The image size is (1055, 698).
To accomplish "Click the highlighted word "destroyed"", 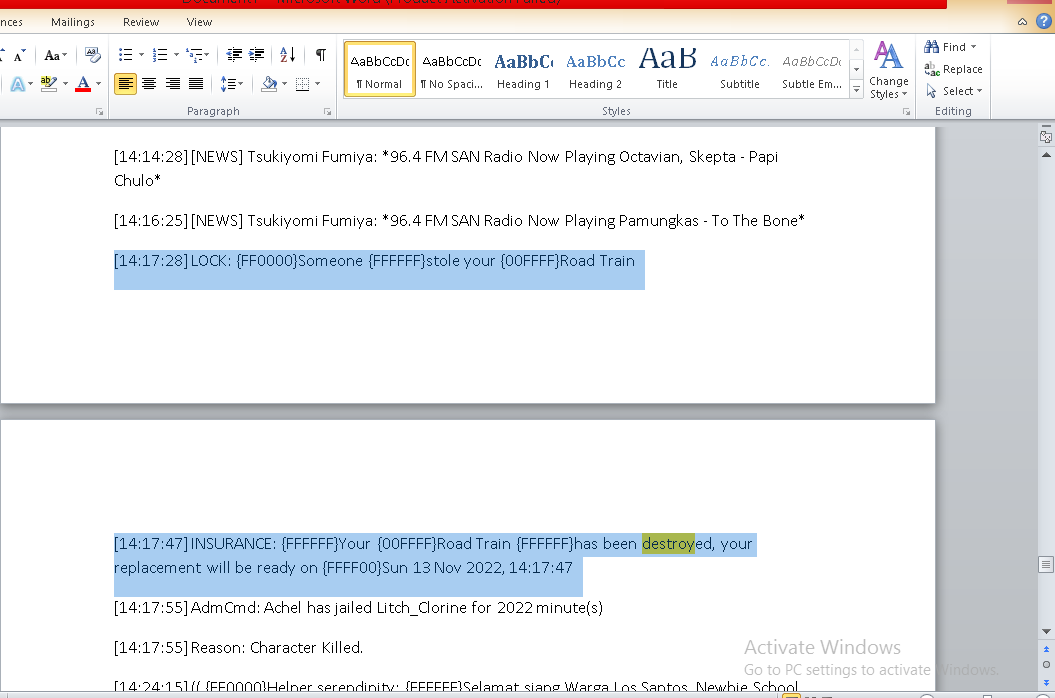I will point(678,544).
